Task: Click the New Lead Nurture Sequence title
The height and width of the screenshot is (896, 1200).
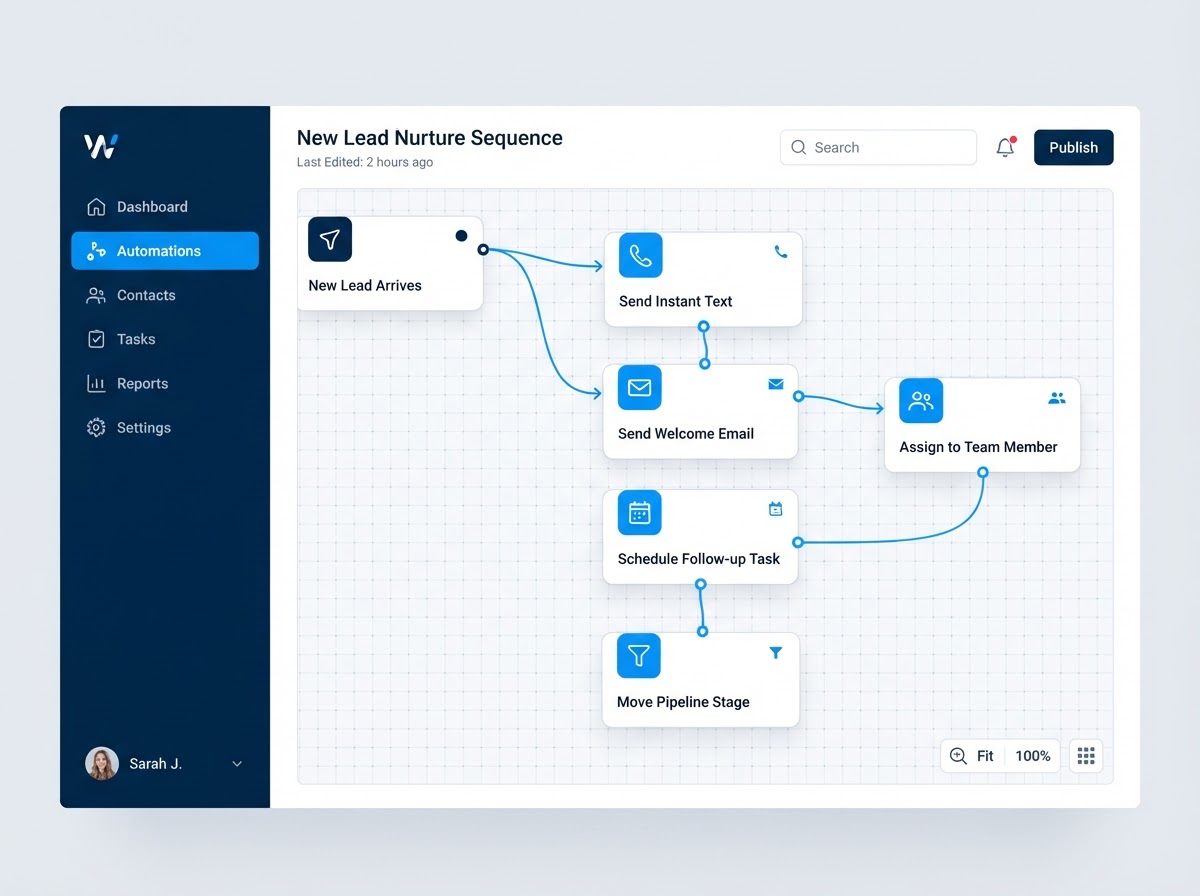Action: [x=430, y=138]
